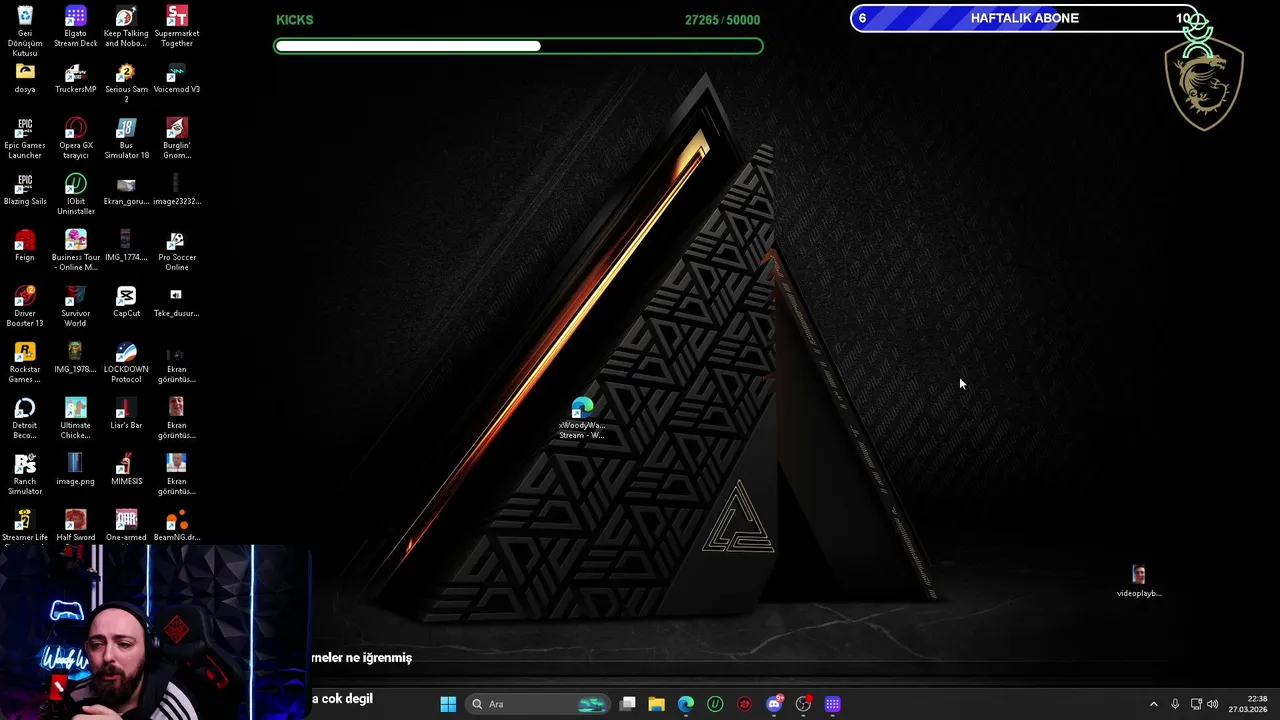Click the Ara search box on taskbar
The height and width of the screenshot is (720, 1280).
pos(540,704)
